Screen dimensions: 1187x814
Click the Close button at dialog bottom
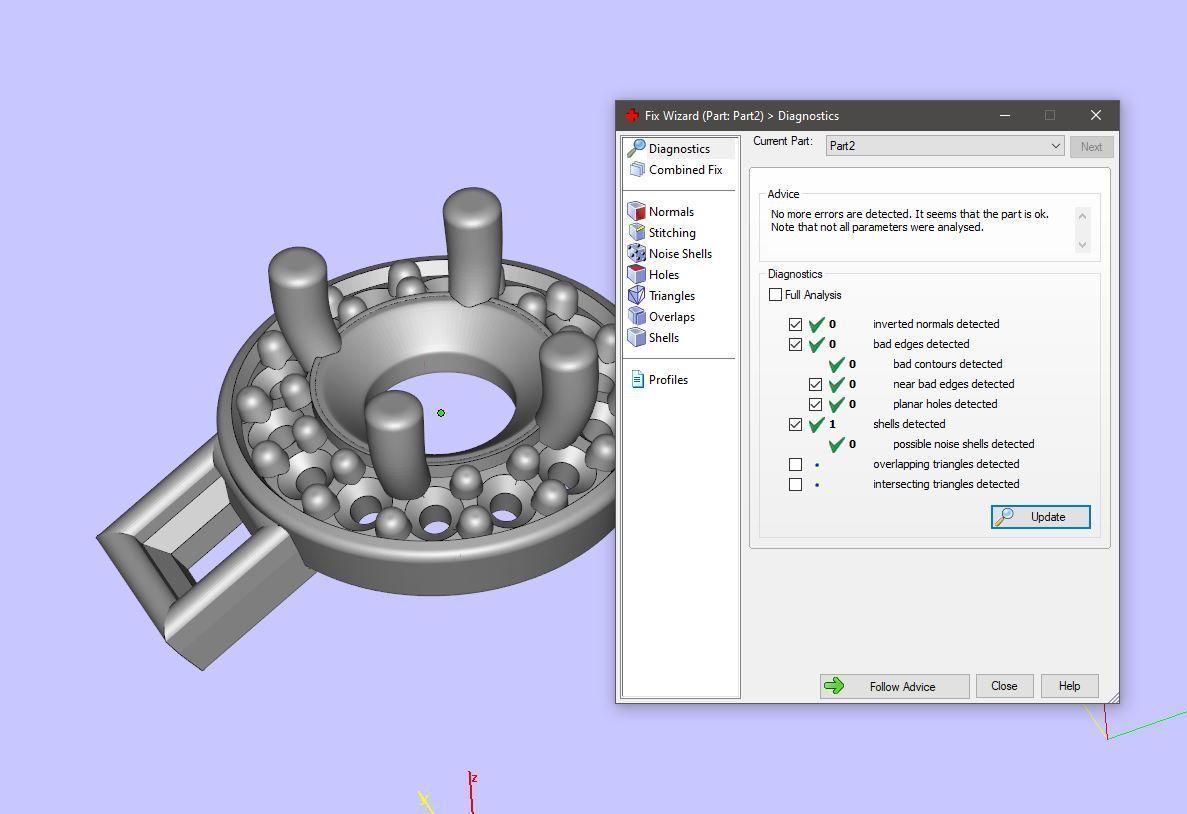click(x=1004, y=686)
